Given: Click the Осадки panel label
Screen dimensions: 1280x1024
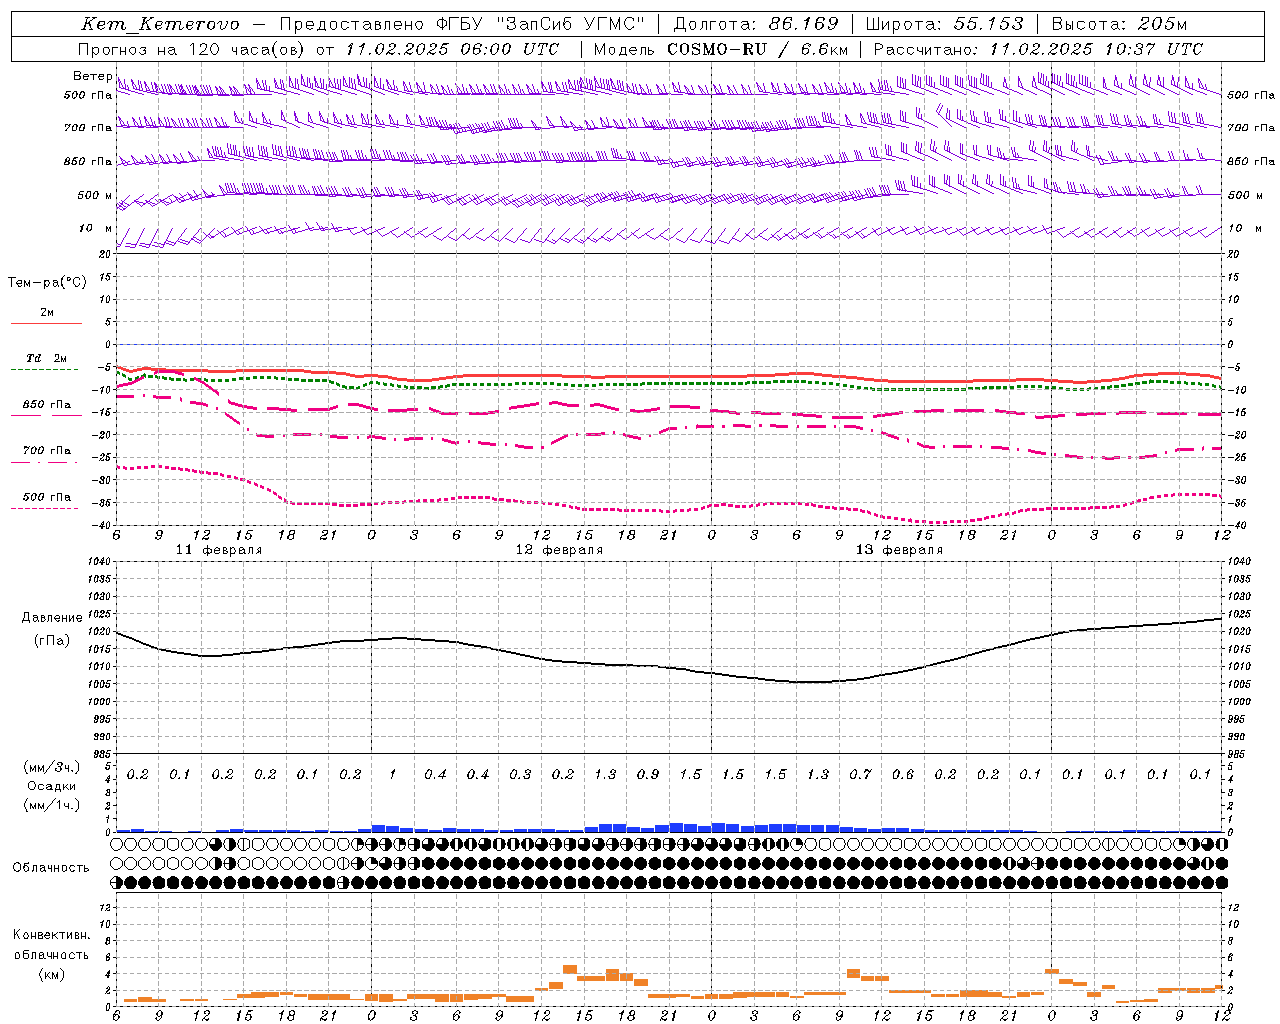Looking at the screenshot, I should (x=50, y=786).
